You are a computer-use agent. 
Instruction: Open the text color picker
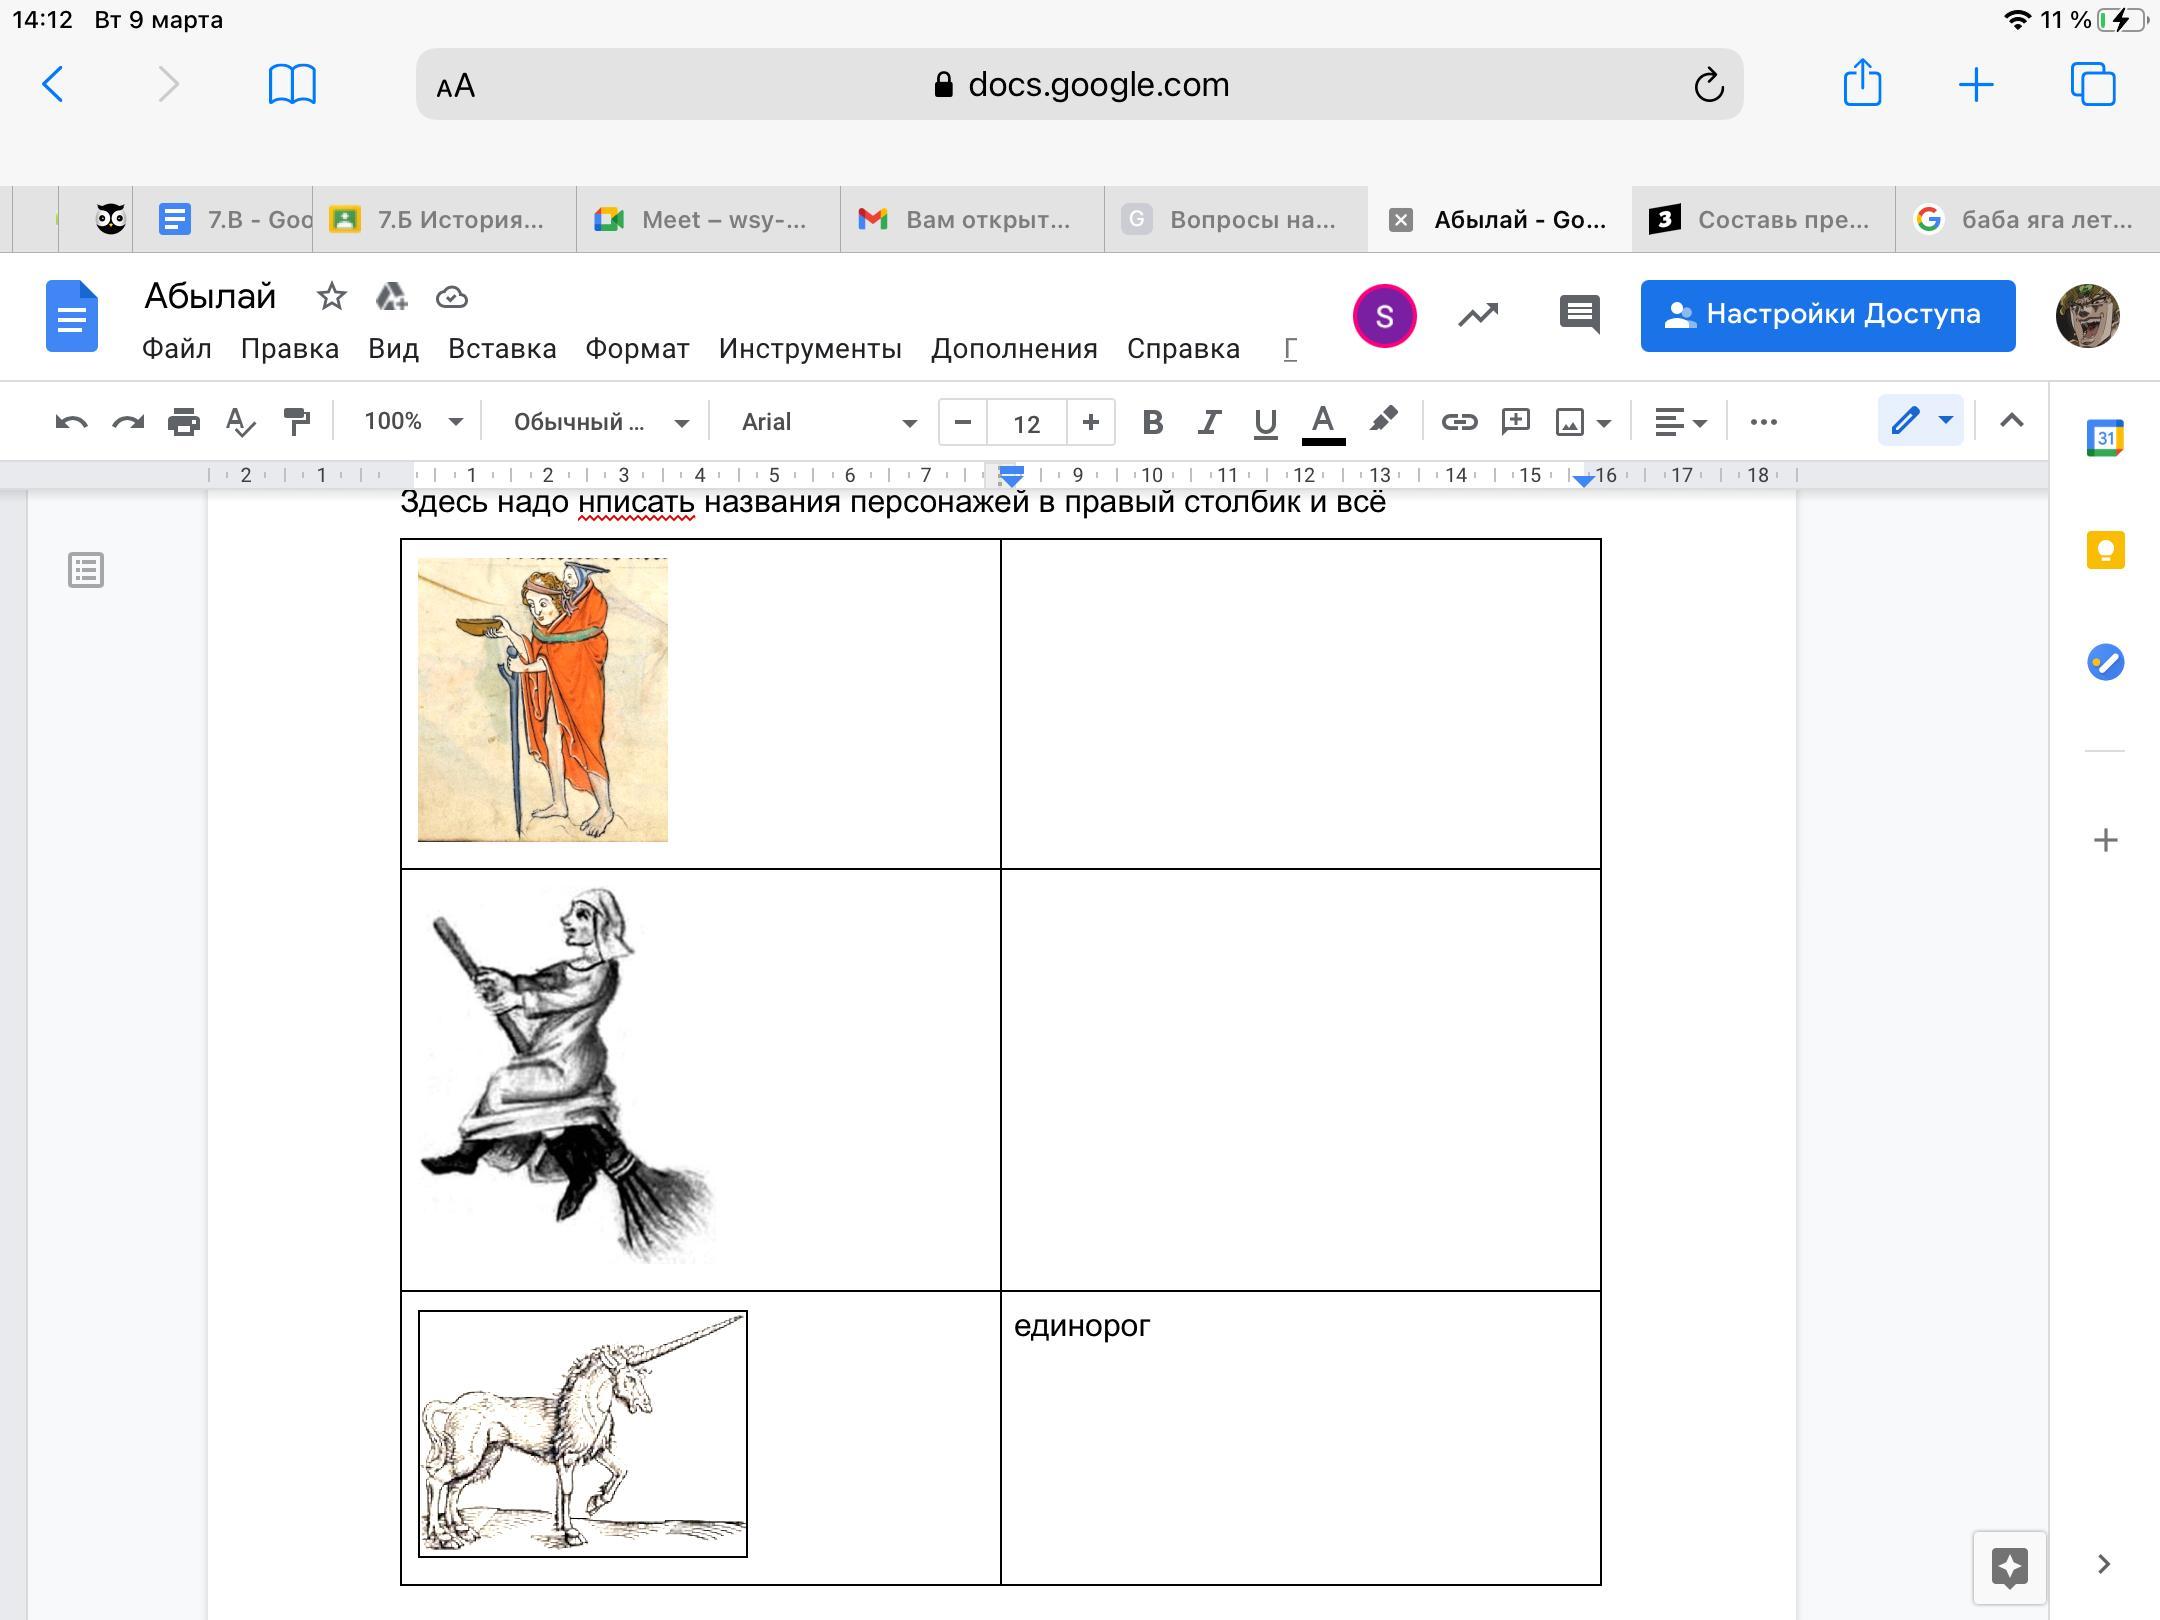click(x=1323, y=422)
